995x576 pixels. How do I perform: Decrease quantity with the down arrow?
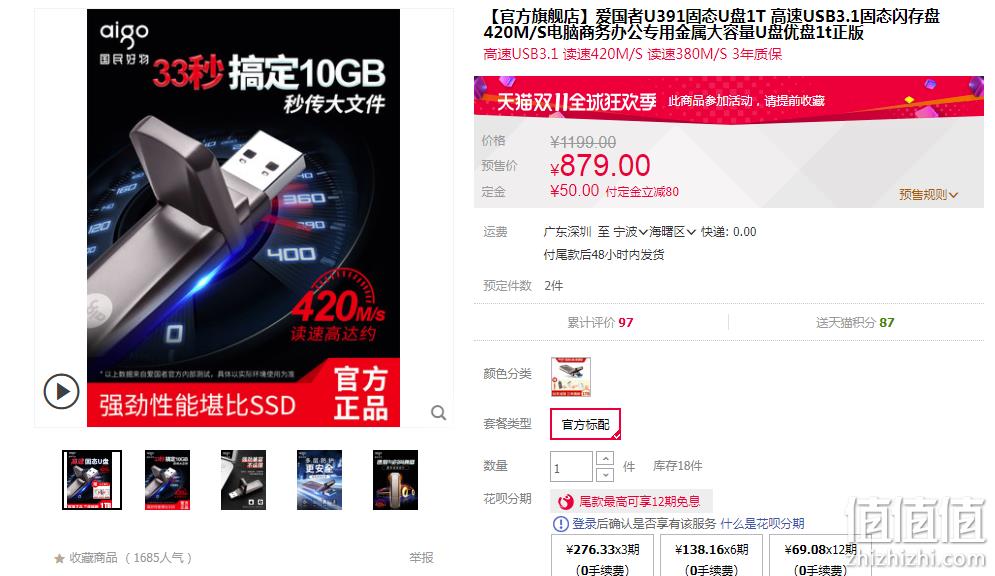pos(605,475)
